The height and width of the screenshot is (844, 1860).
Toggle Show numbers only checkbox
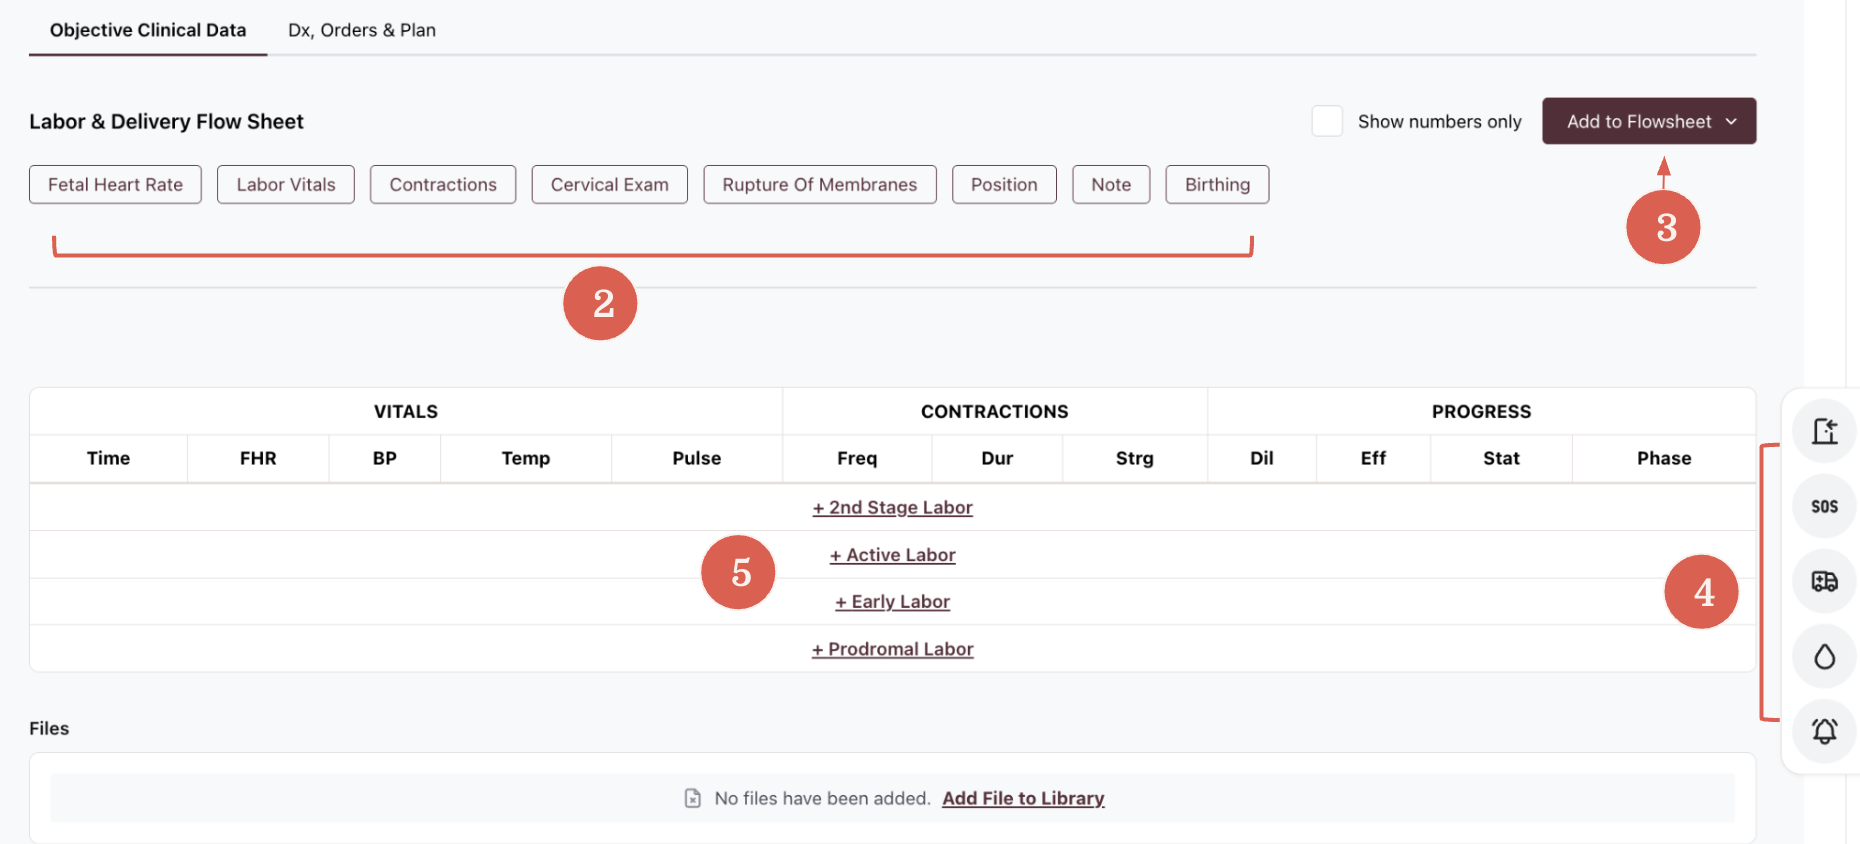1327,121
